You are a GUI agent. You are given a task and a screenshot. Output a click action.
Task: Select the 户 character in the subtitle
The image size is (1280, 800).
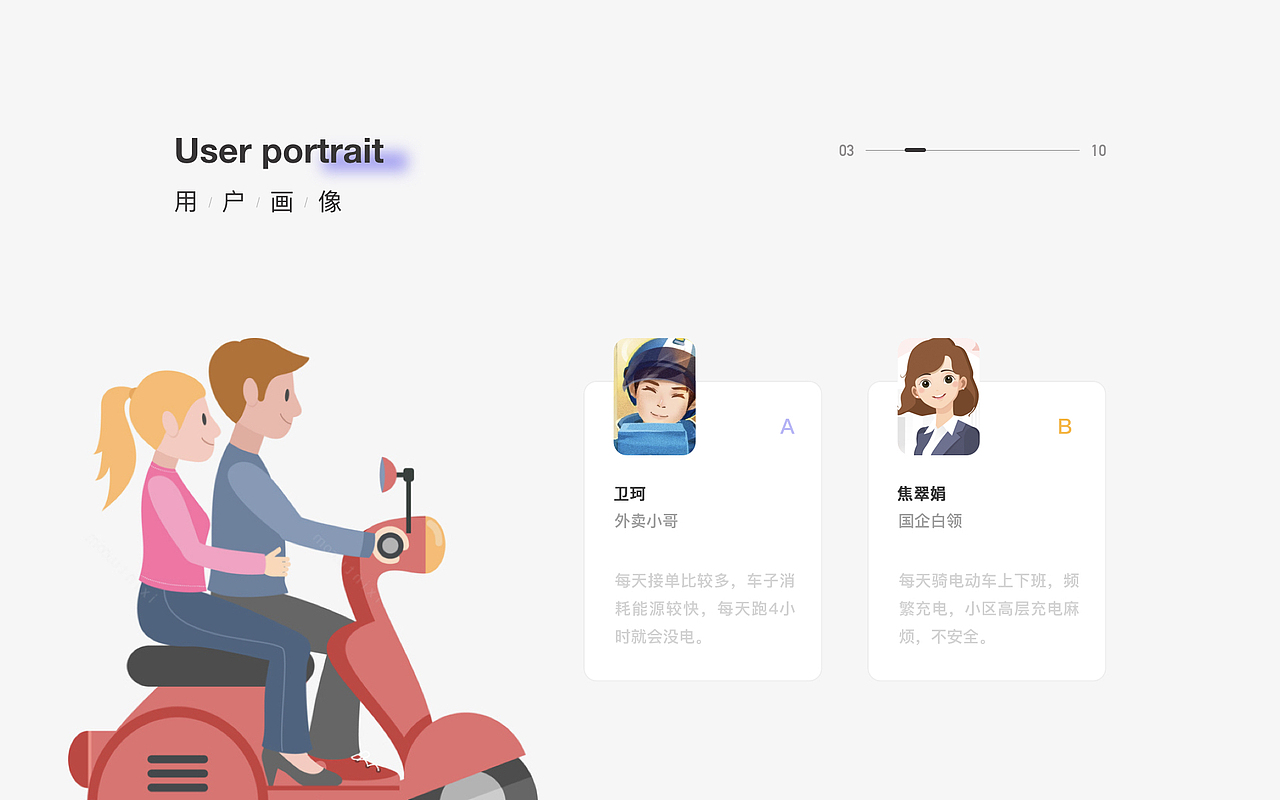click(233, 201)
